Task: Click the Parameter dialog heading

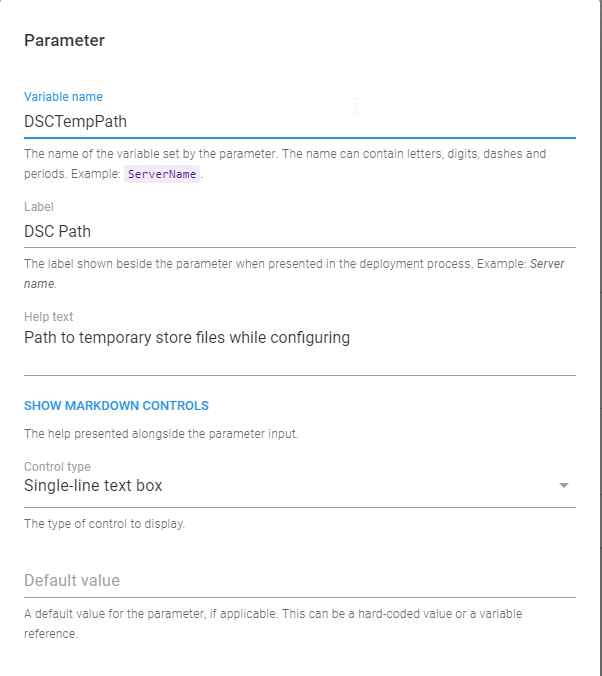Action: pos(64,41)
